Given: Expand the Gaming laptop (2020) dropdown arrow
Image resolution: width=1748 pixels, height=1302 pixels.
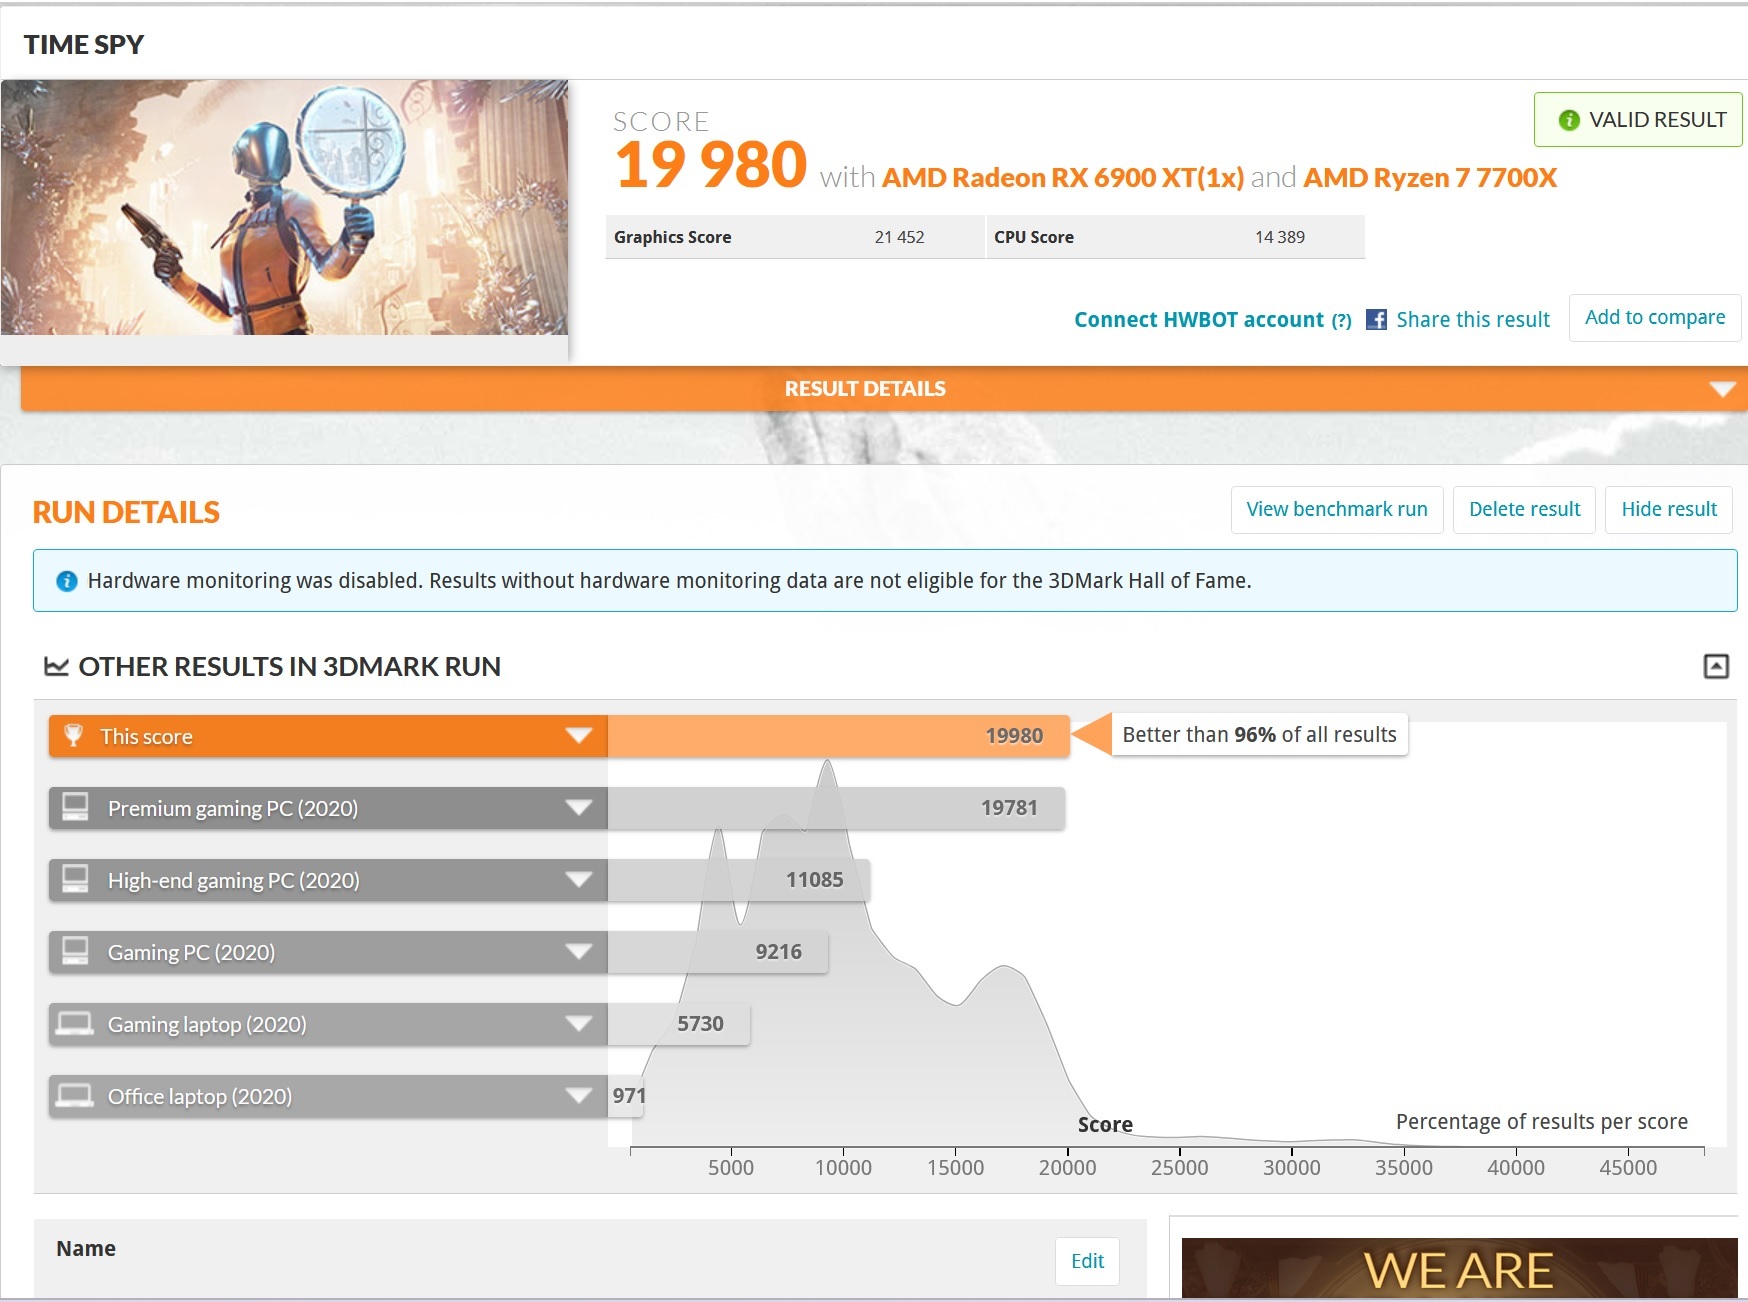Looking at the screenshot, I should pyautogui.click(x=579, y=1024).
